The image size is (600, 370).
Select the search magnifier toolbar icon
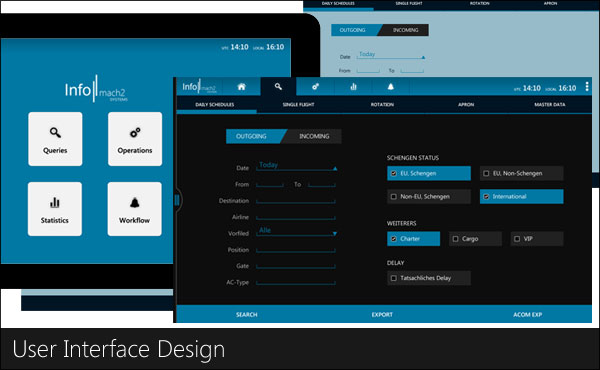pyautogui.click(x=278, y=87)
